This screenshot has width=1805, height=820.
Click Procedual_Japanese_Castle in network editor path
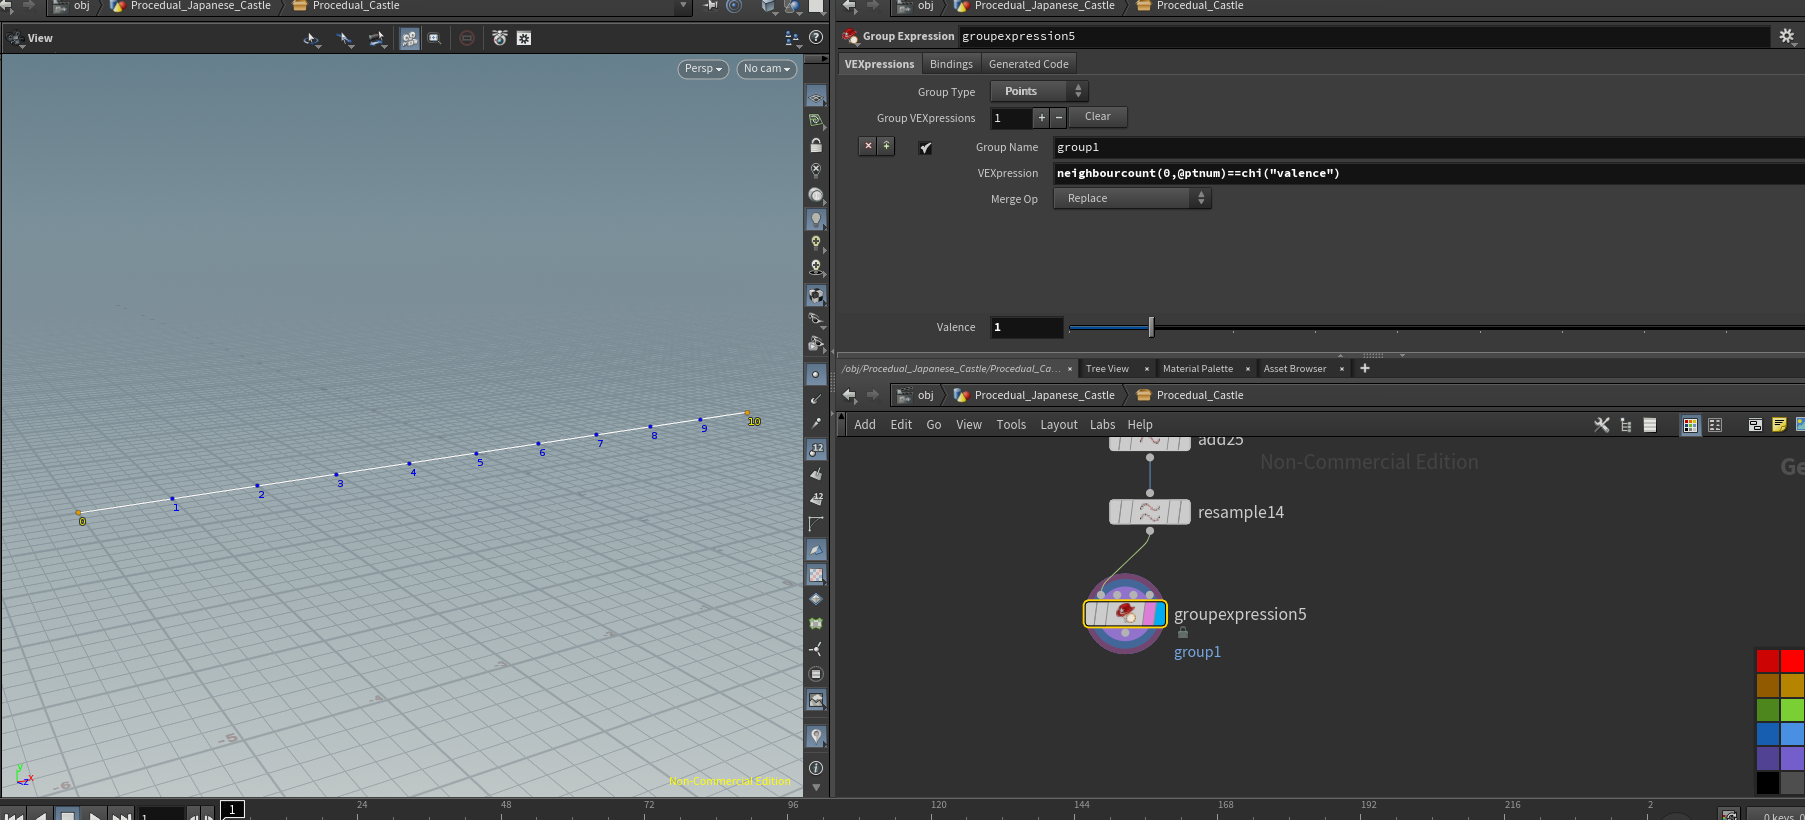pyautogui.click(x=1044, y=395)
